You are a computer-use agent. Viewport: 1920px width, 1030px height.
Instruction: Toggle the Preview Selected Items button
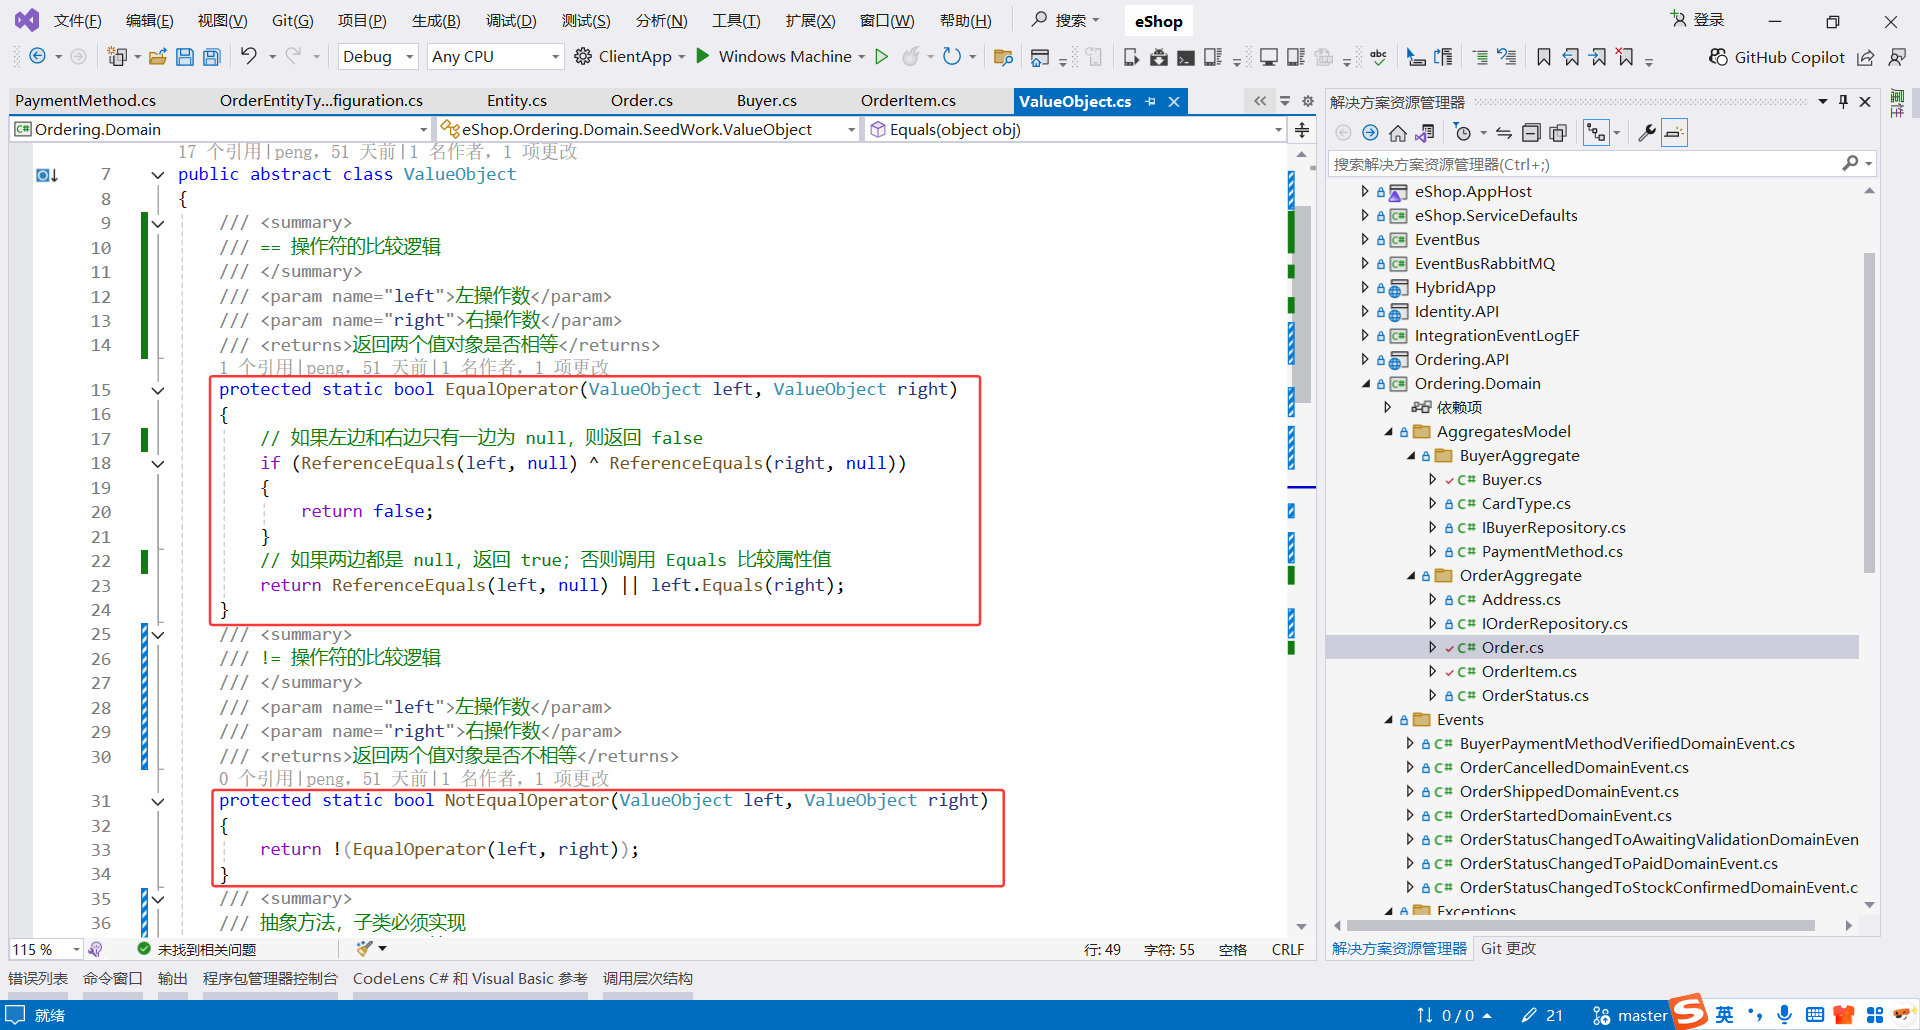coord(1674,133)
